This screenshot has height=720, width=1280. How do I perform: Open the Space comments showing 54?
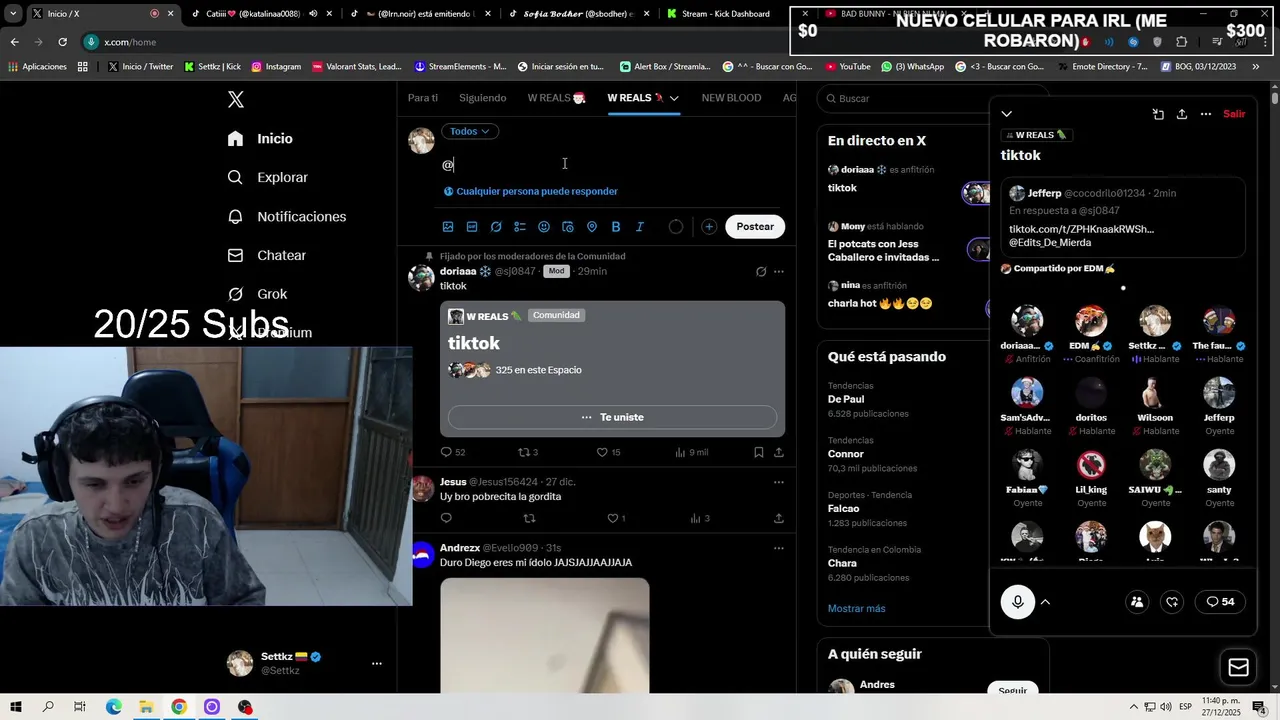1220,602
